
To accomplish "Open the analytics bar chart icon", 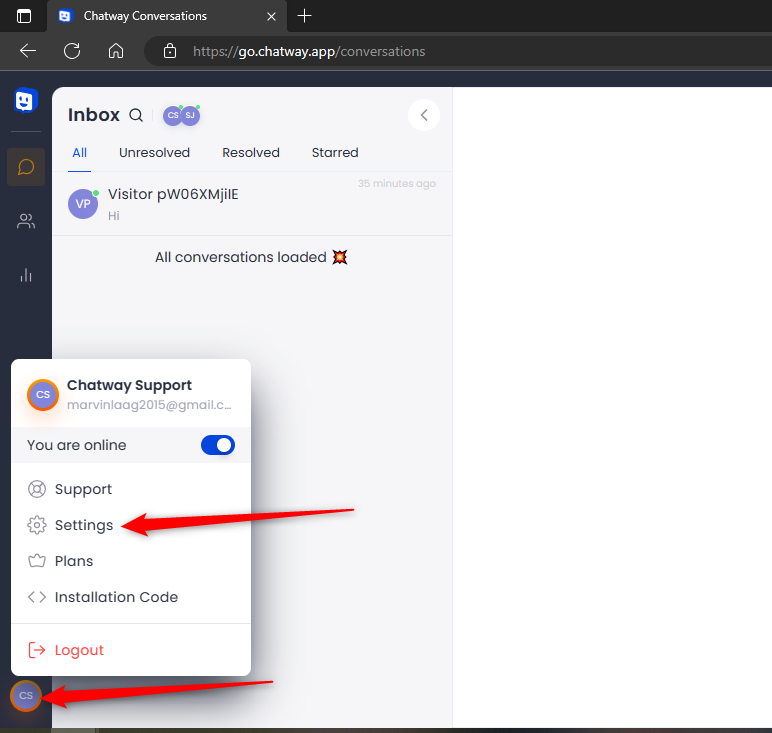I will pyautogui.click(x=26, y=275).
